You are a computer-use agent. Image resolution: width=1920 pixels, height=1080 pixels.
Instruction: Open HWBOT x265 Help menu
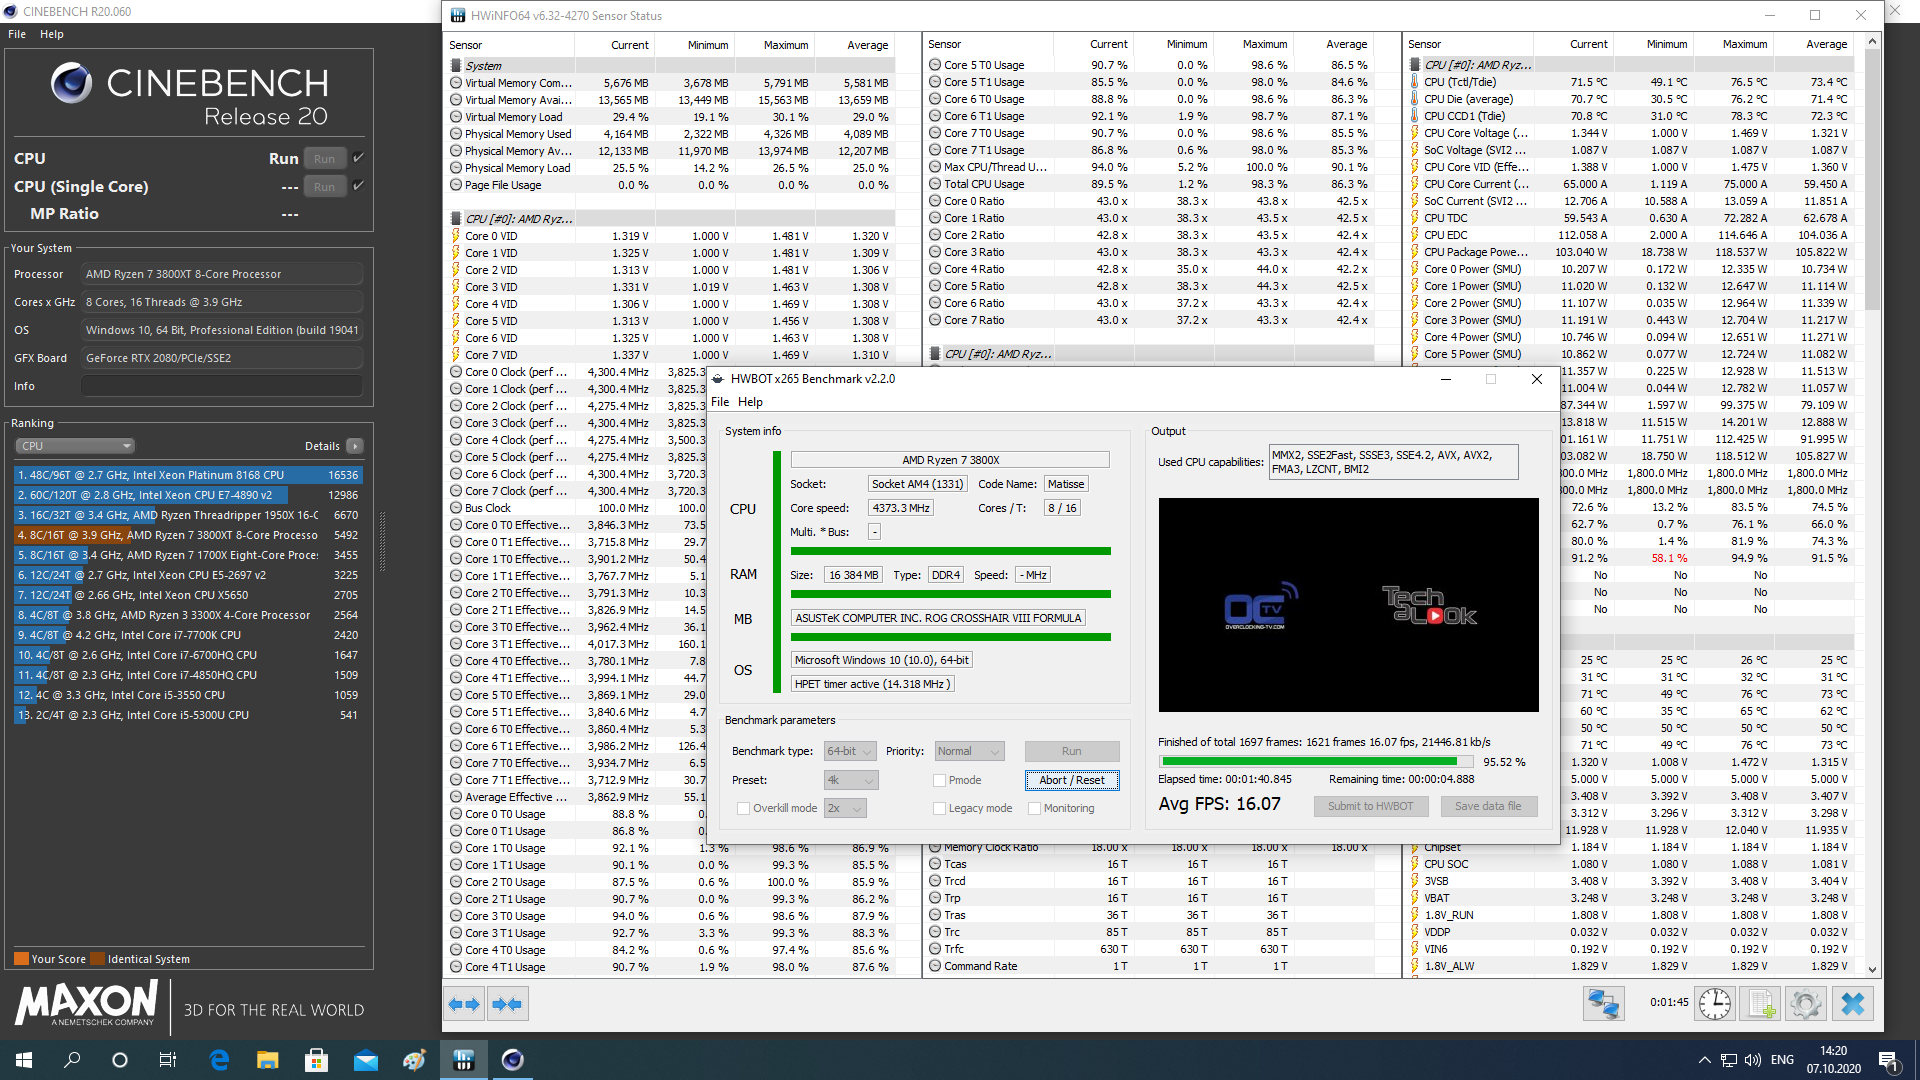click(750, 402)
